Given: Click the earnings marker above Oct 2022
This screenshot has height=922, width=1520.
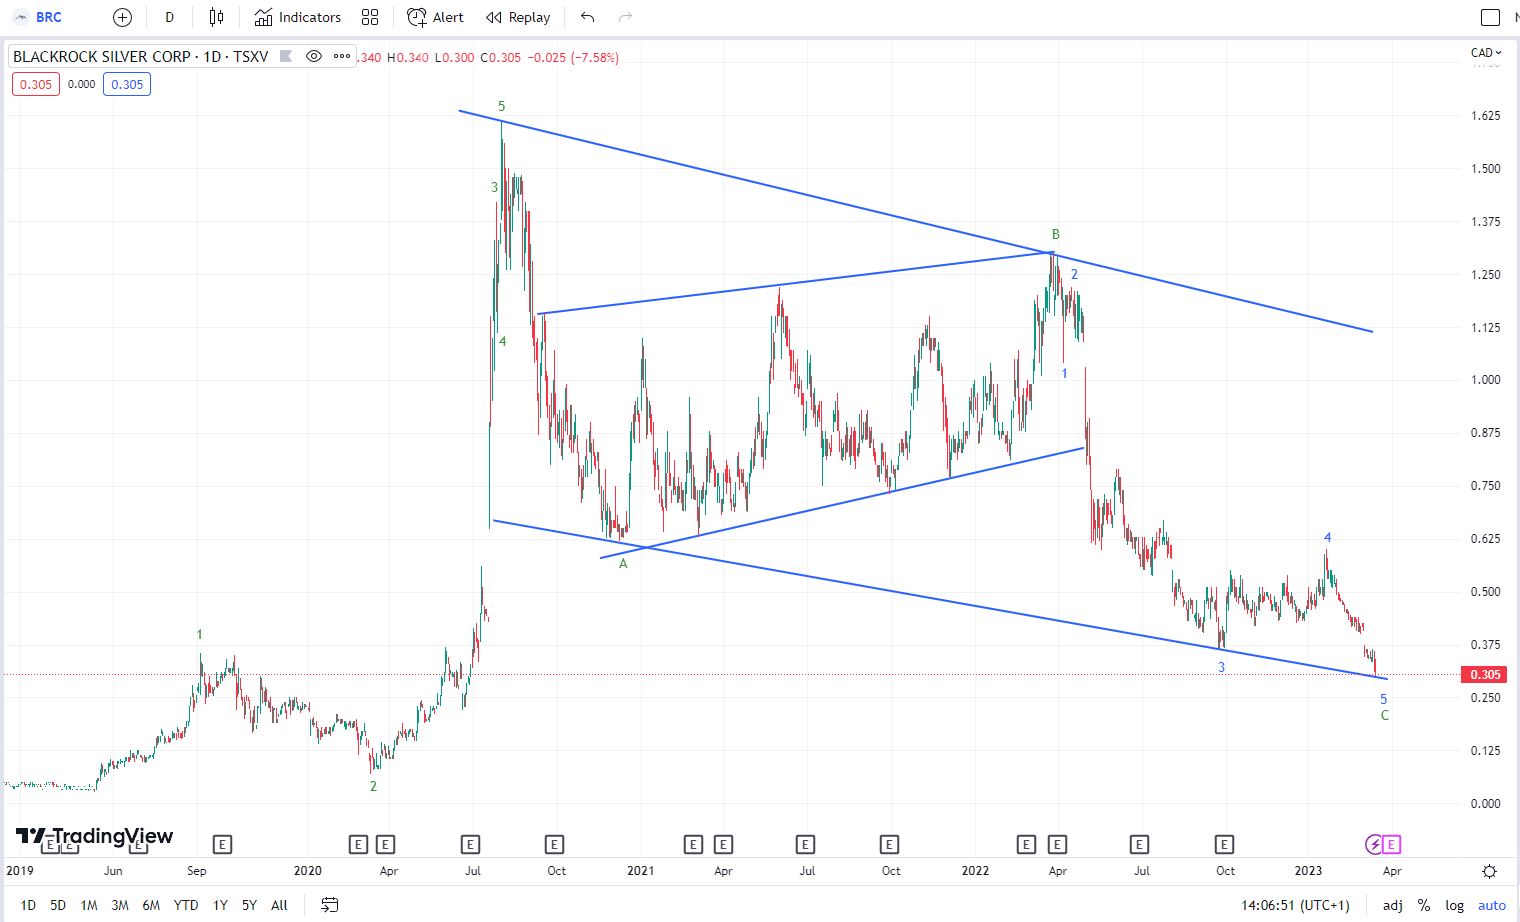Looking at the screenshot, I should point(1224,844).
